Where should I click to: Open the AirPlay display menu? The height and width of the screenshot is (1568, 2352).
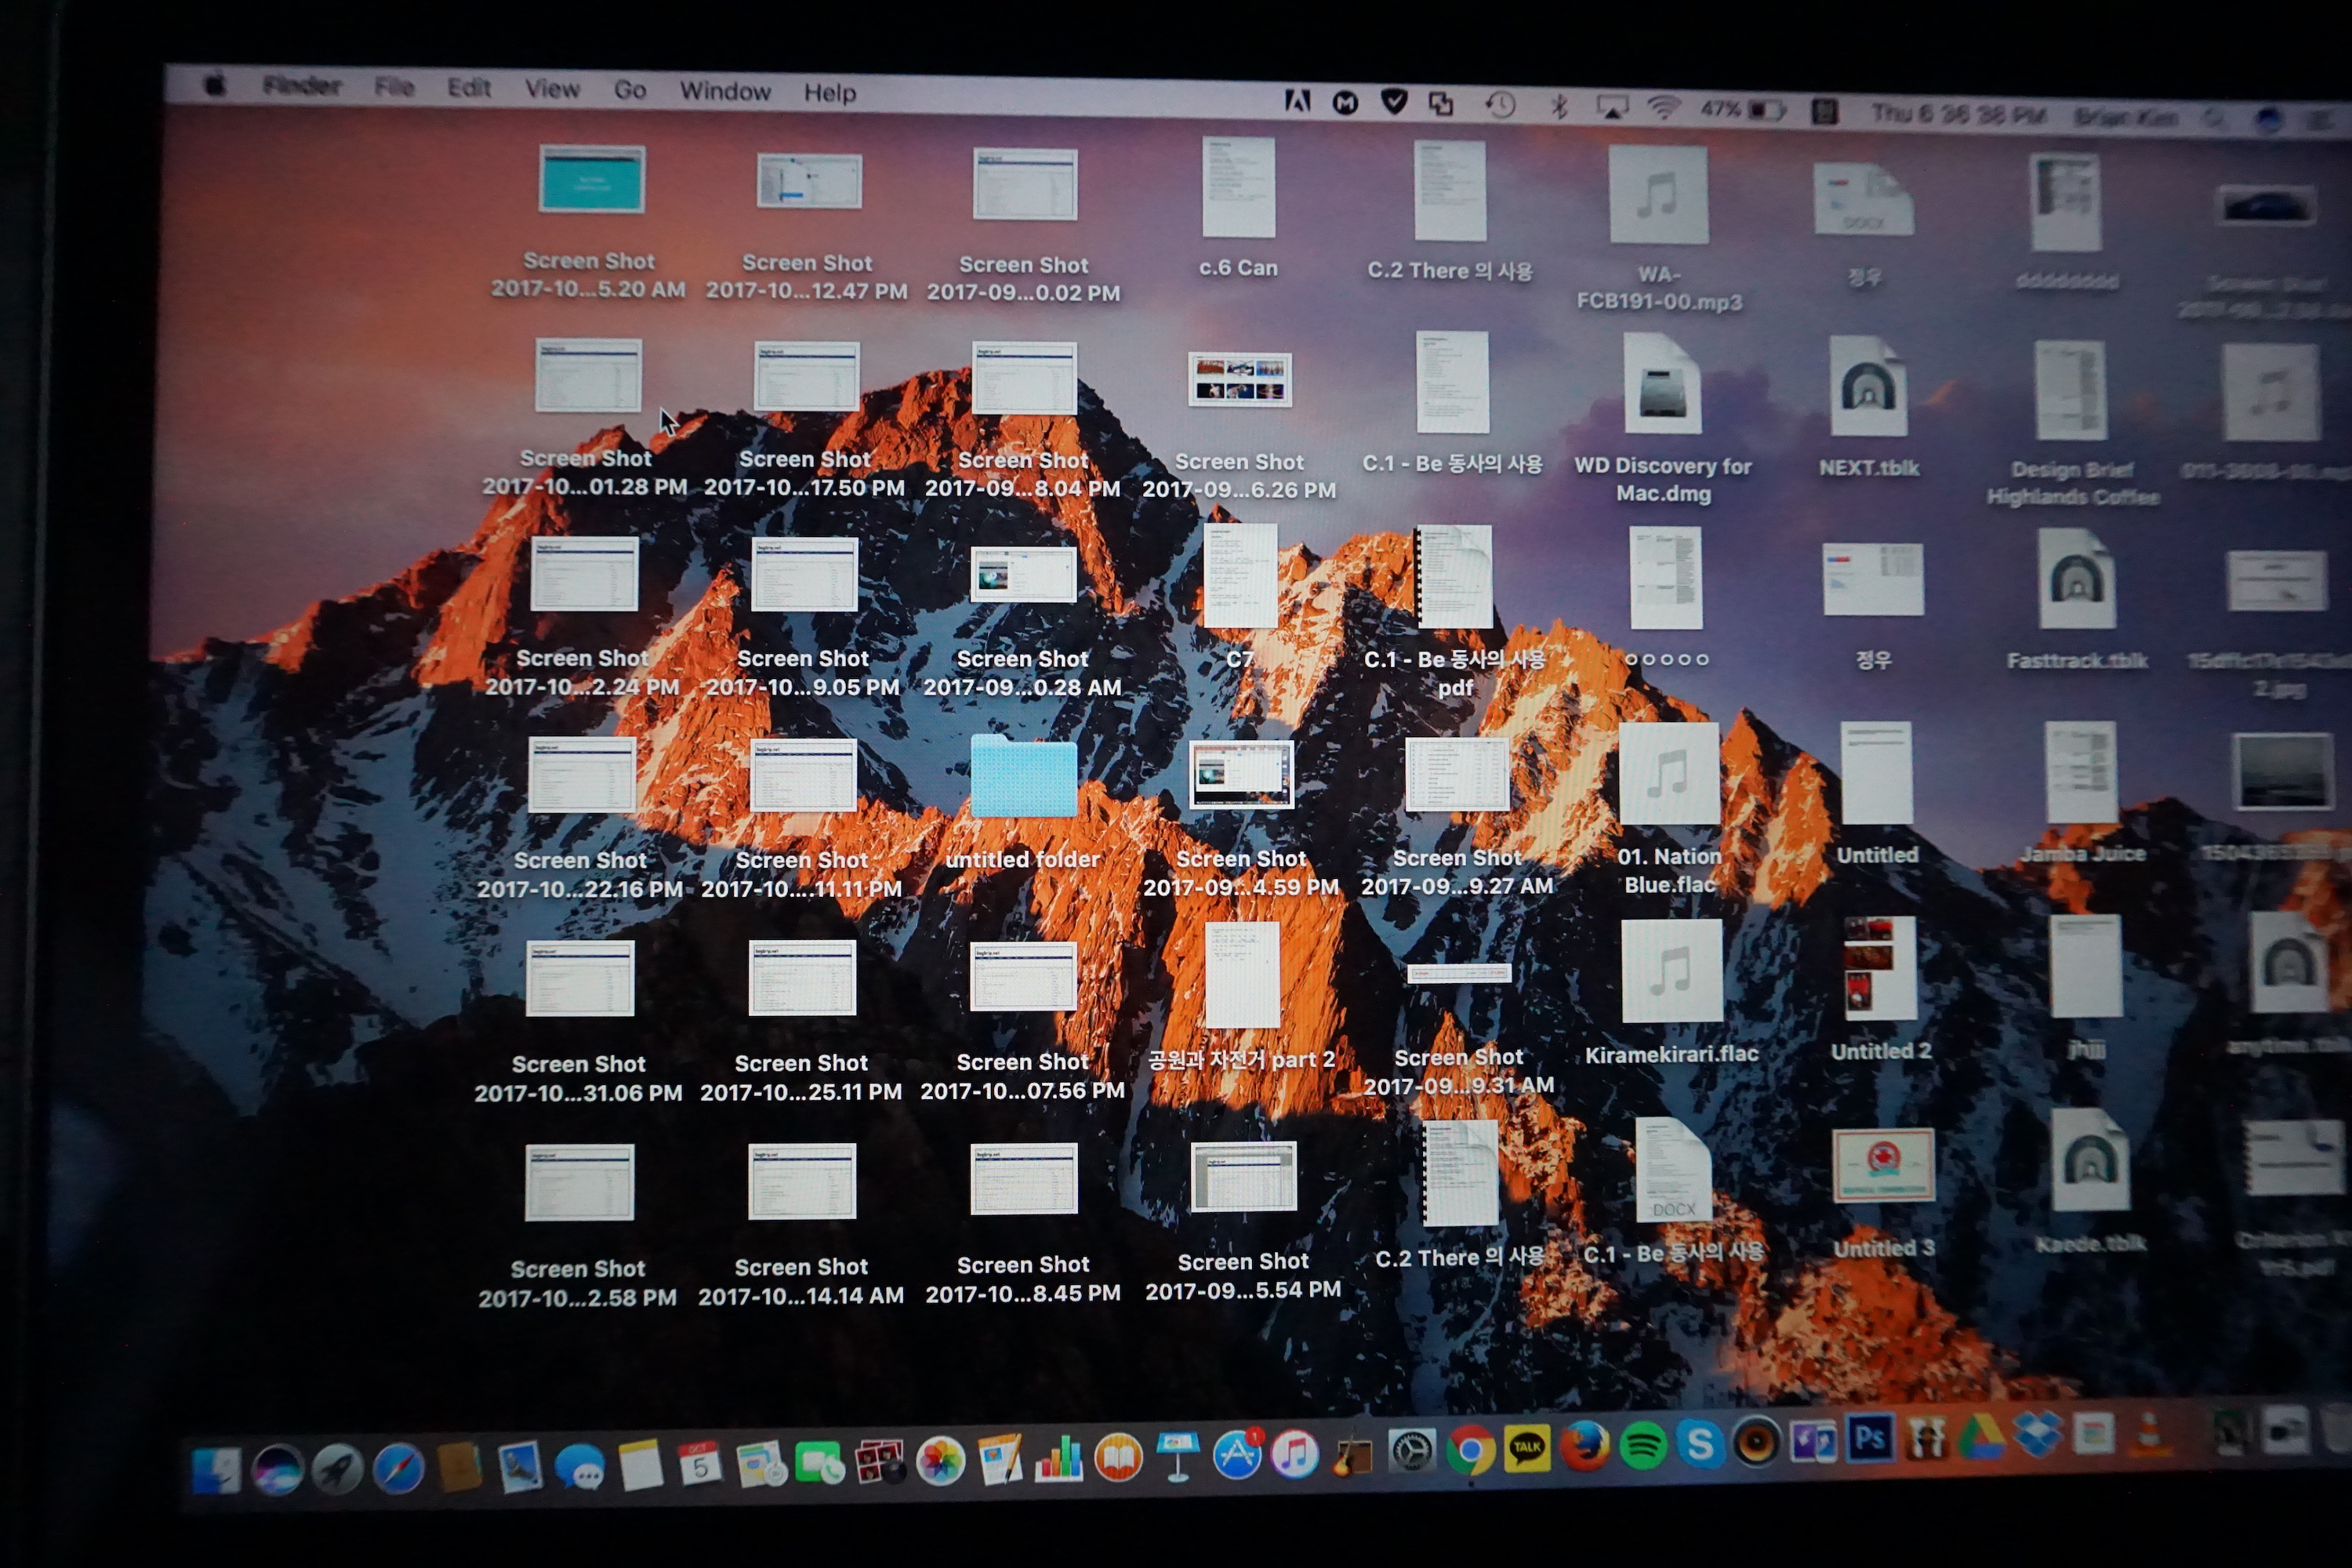point(1611,107)
